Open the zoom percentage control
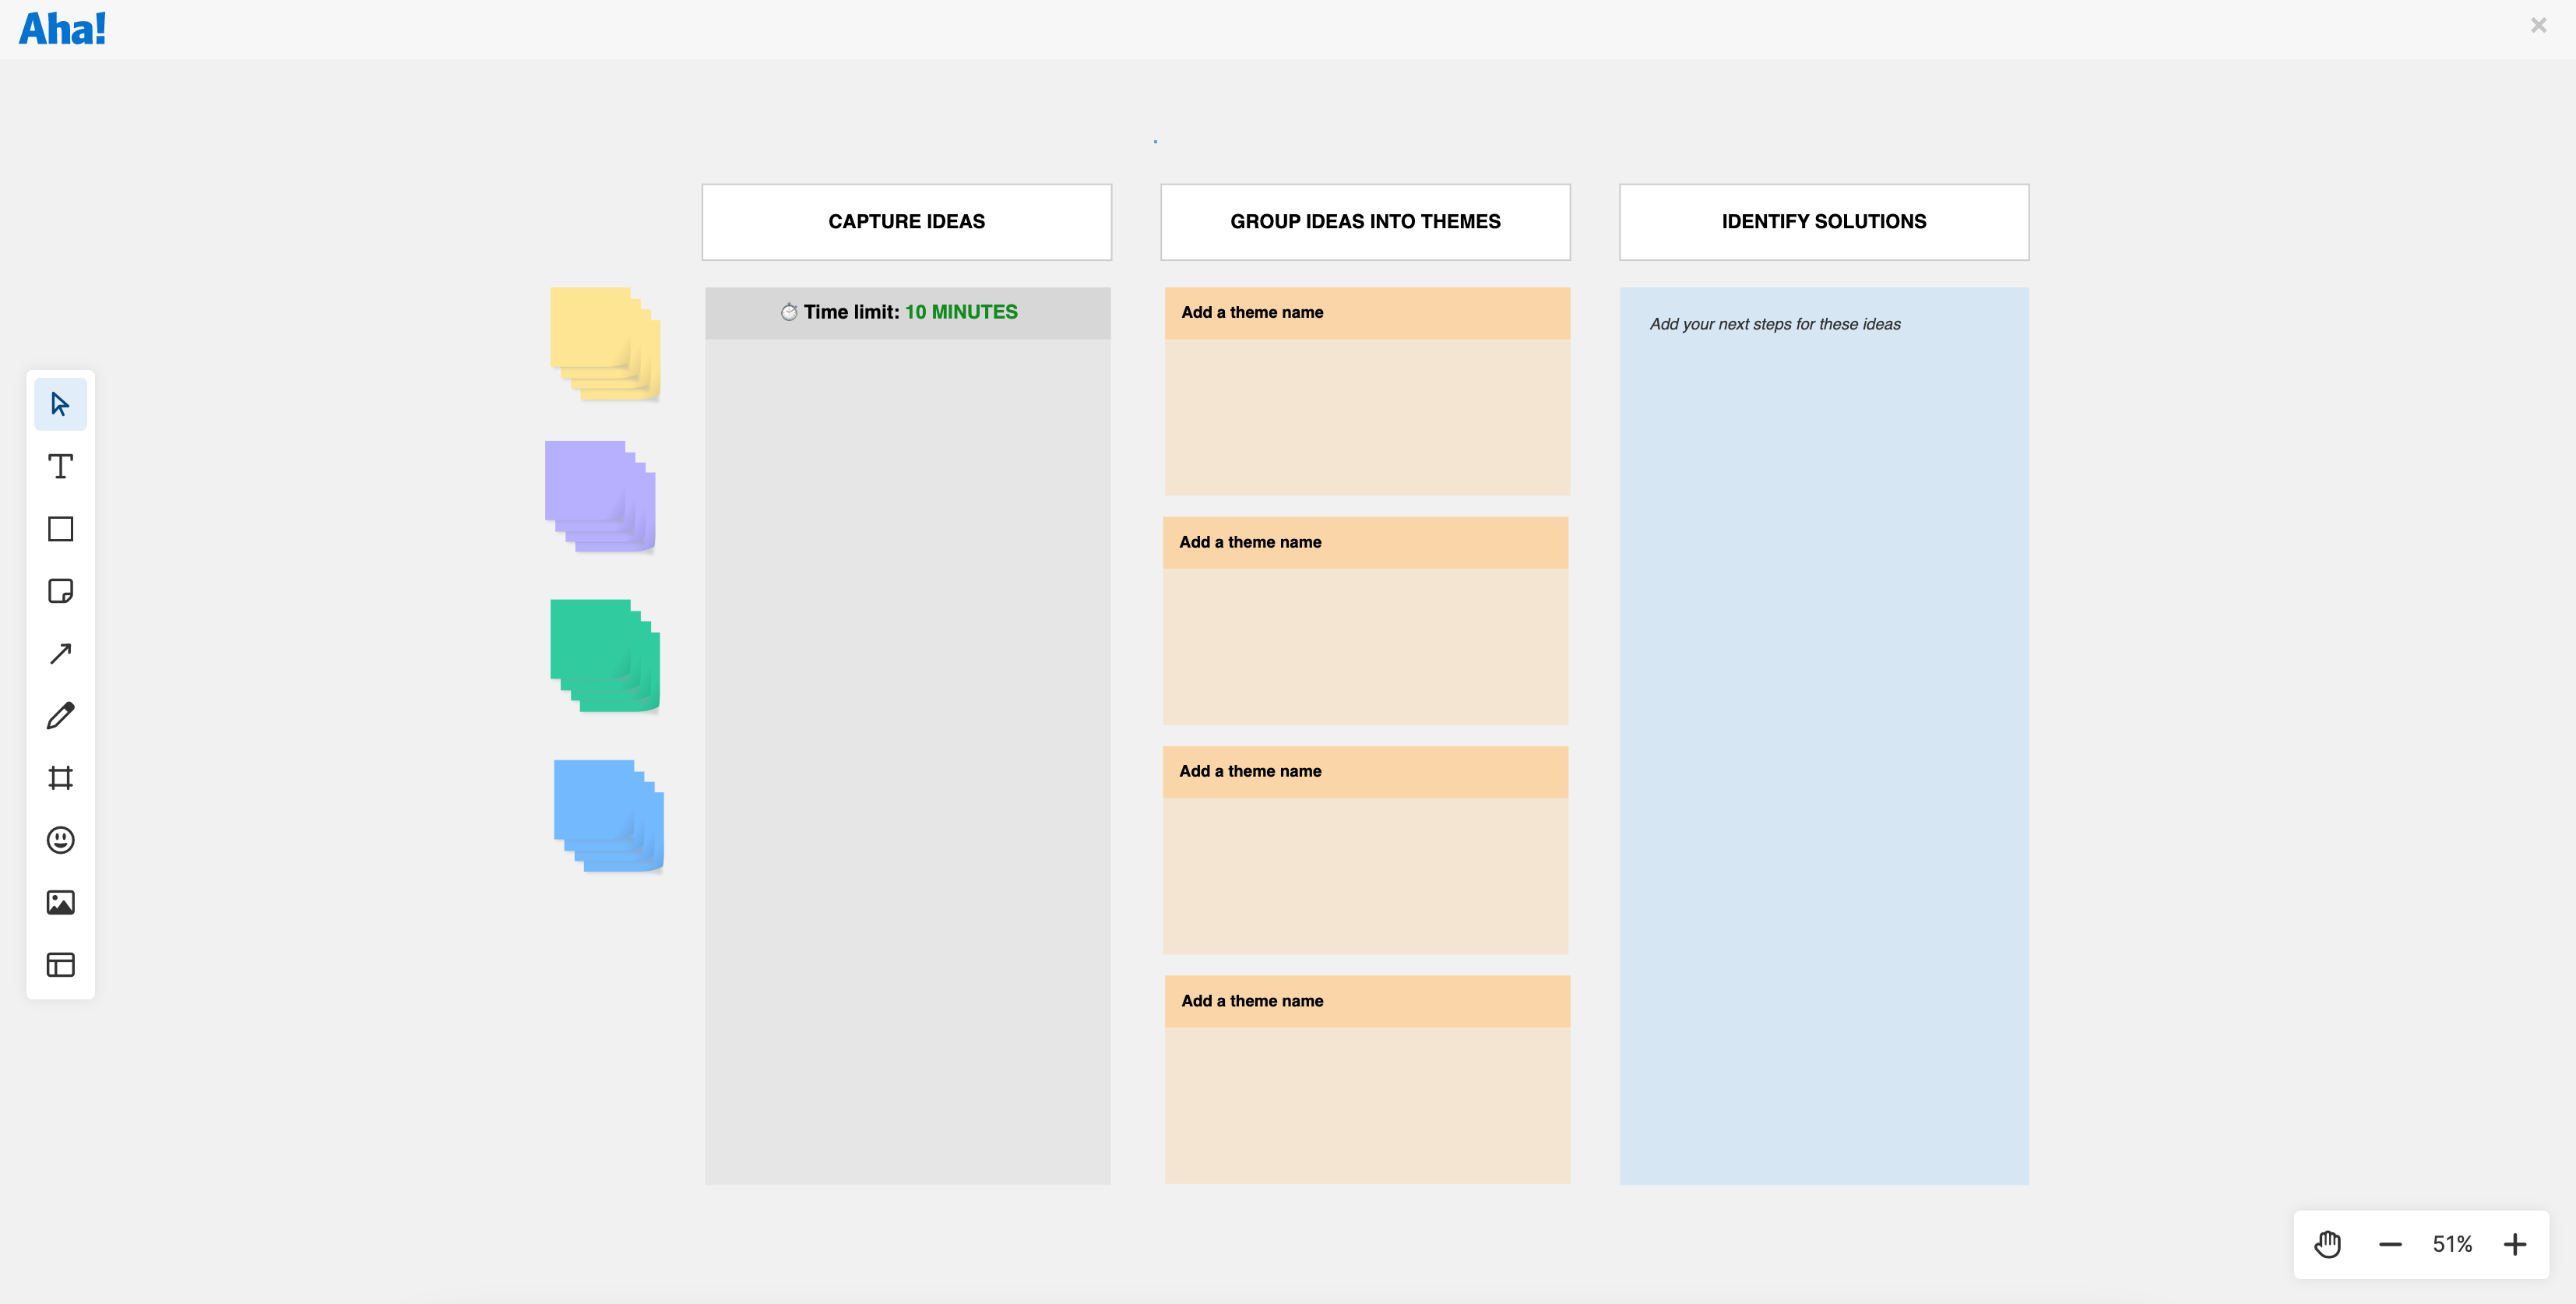The width and height of the screenshot is (2576, 1304). point(2453,1244)
